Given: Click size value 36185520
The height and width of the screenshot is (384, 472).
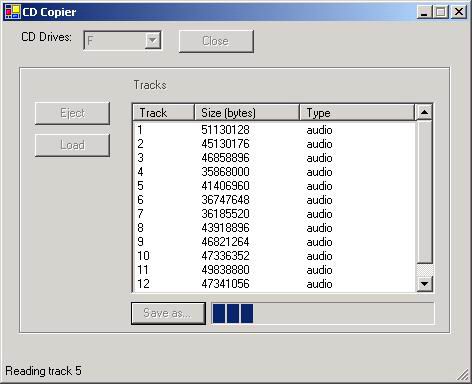Looking at the screenshot, I should tap(225, 214).
